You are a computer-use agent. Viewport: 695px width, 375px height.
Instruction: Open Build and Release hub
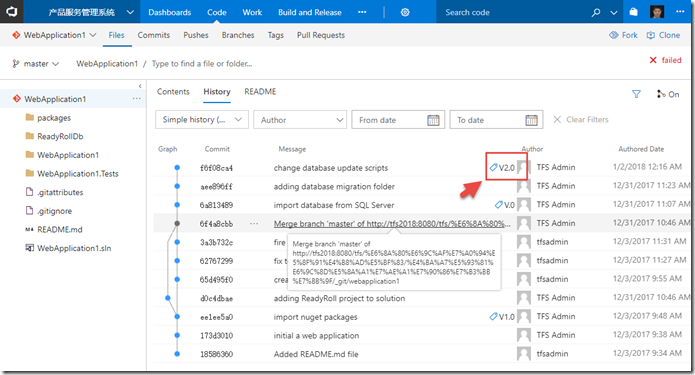tap(310, 12)
